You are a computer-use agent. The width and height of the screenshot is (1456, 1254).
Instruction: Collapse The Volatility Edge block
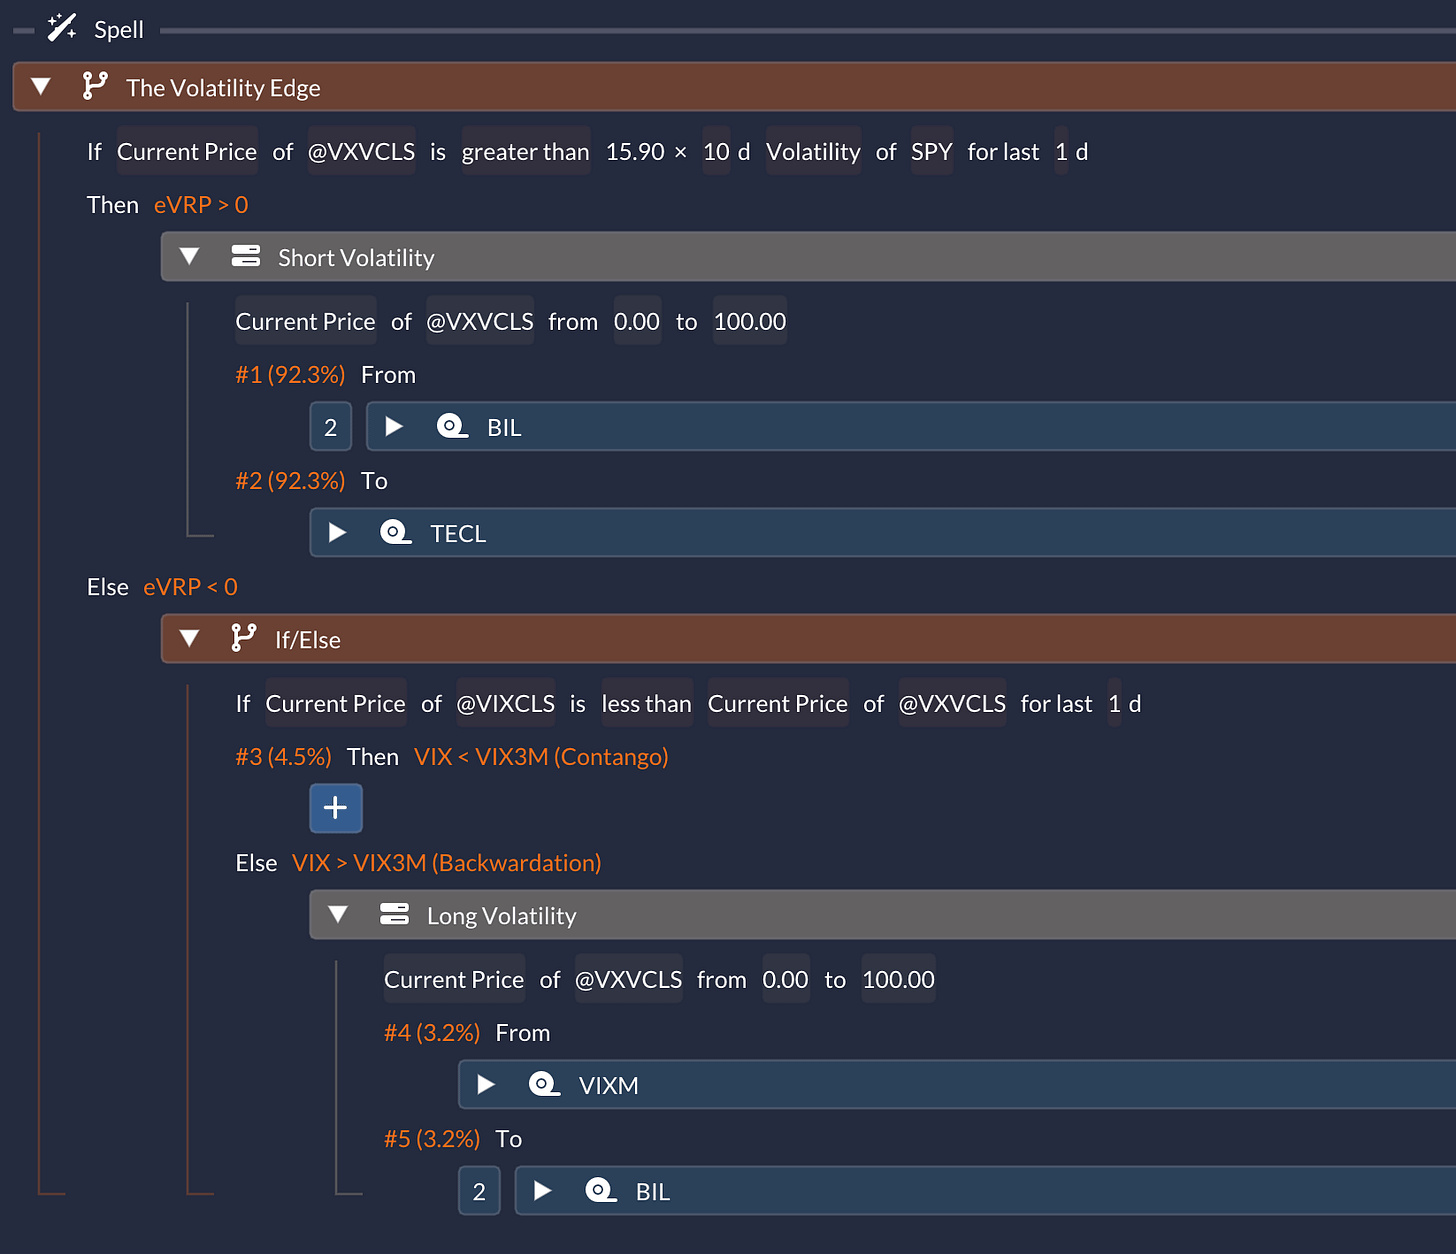click(41, 87)
